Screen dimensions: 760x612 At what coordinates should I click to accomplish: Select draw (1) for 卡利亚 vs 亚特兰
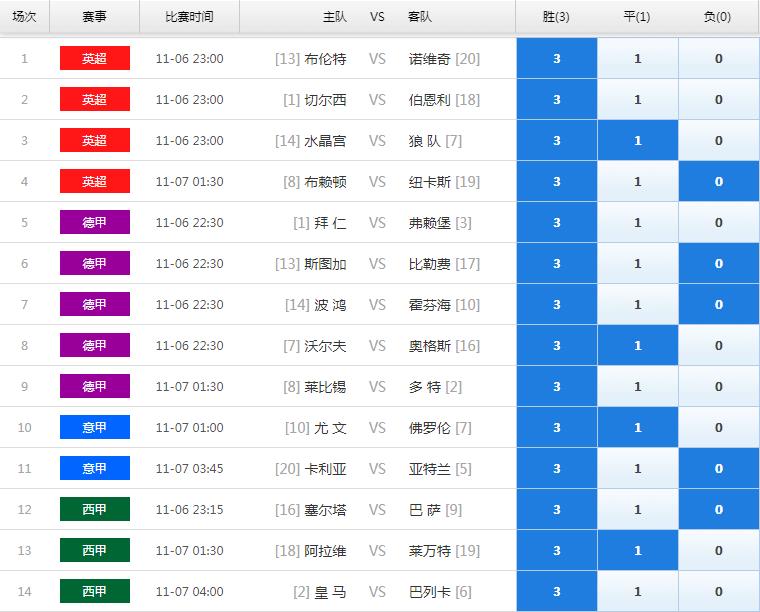pos(637,469)
